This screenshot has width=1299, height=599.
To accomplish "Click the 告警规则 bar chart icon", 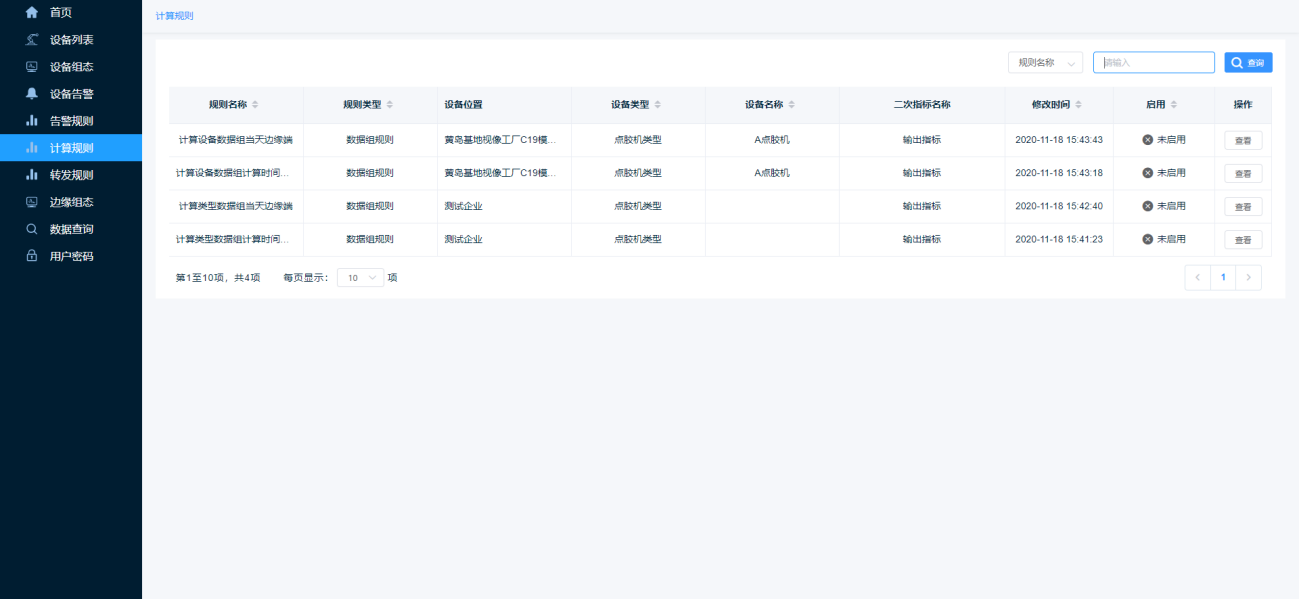I will 32,121.
